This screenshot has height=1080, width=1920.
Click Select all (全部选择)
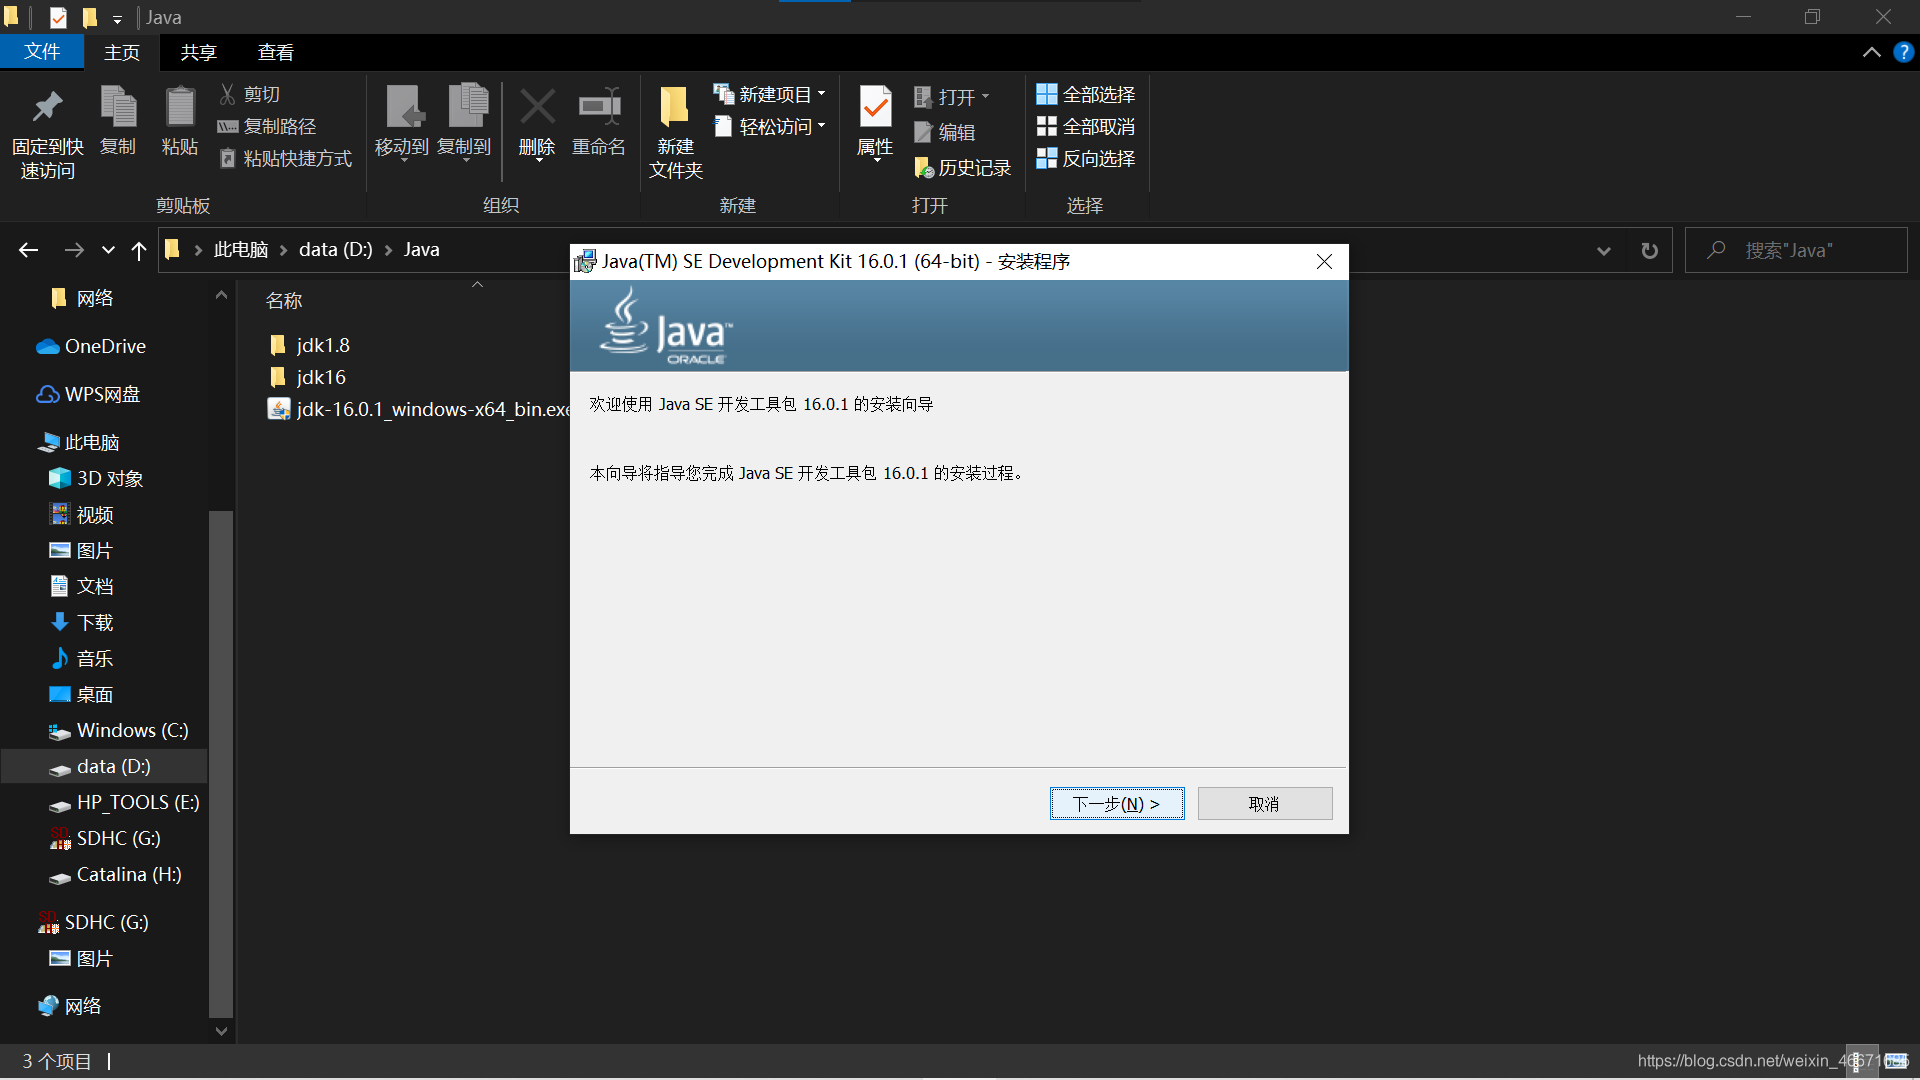pos(1086,94)
